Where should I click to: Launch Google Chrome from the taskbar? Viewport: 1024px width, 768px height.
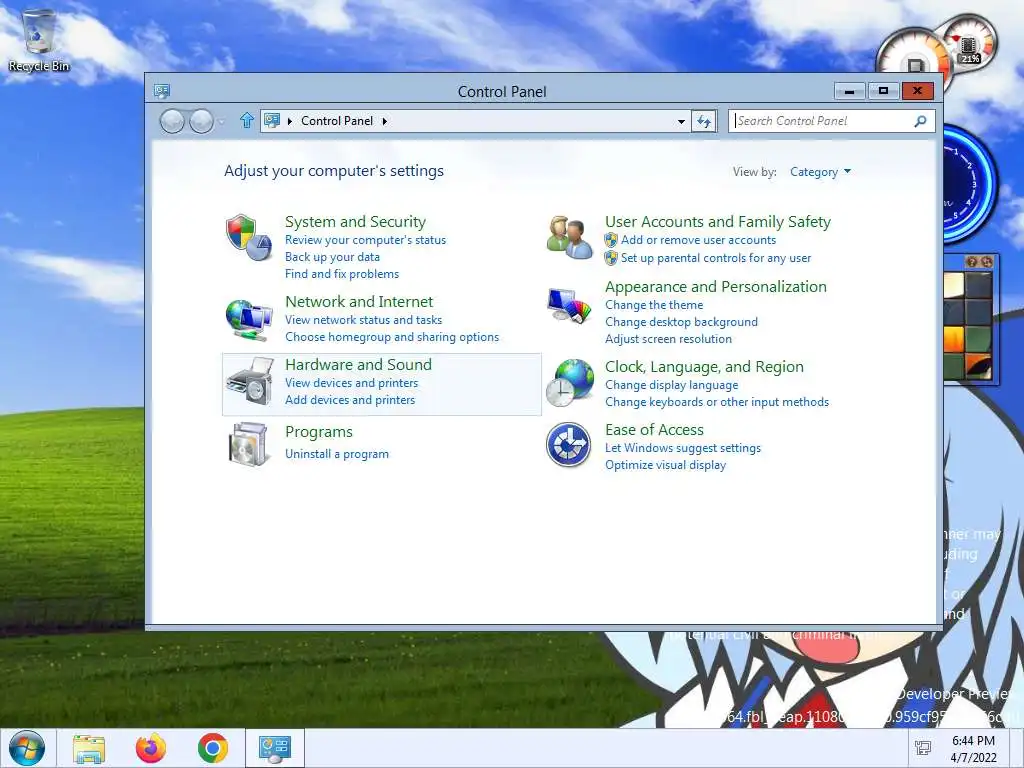point(213,748)
